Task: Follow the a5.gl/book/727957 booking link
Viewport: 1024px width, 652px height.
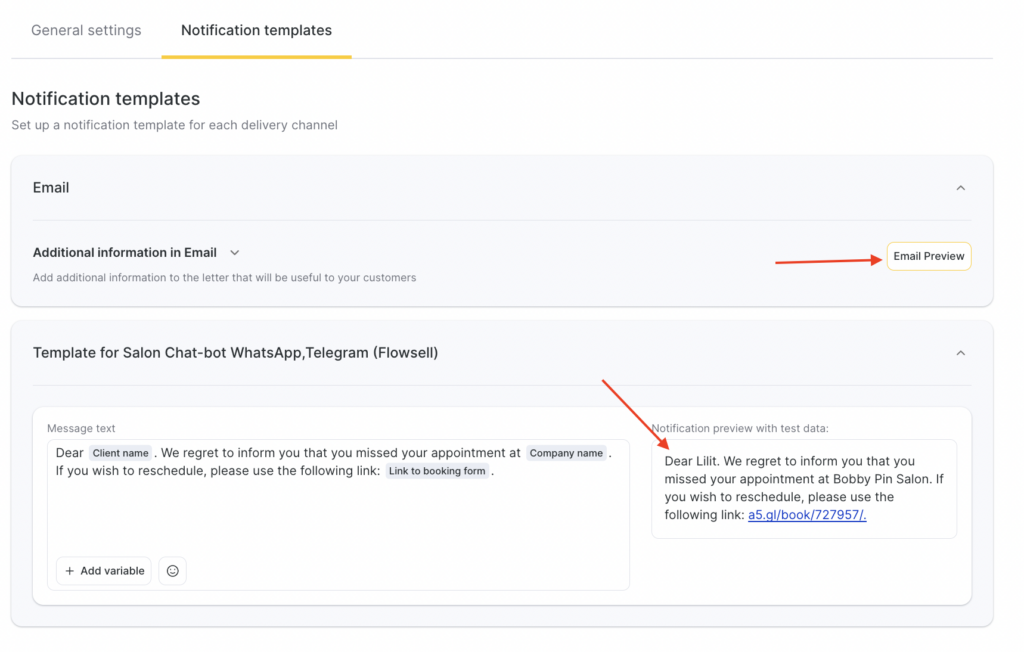Action: coord(807,515)
